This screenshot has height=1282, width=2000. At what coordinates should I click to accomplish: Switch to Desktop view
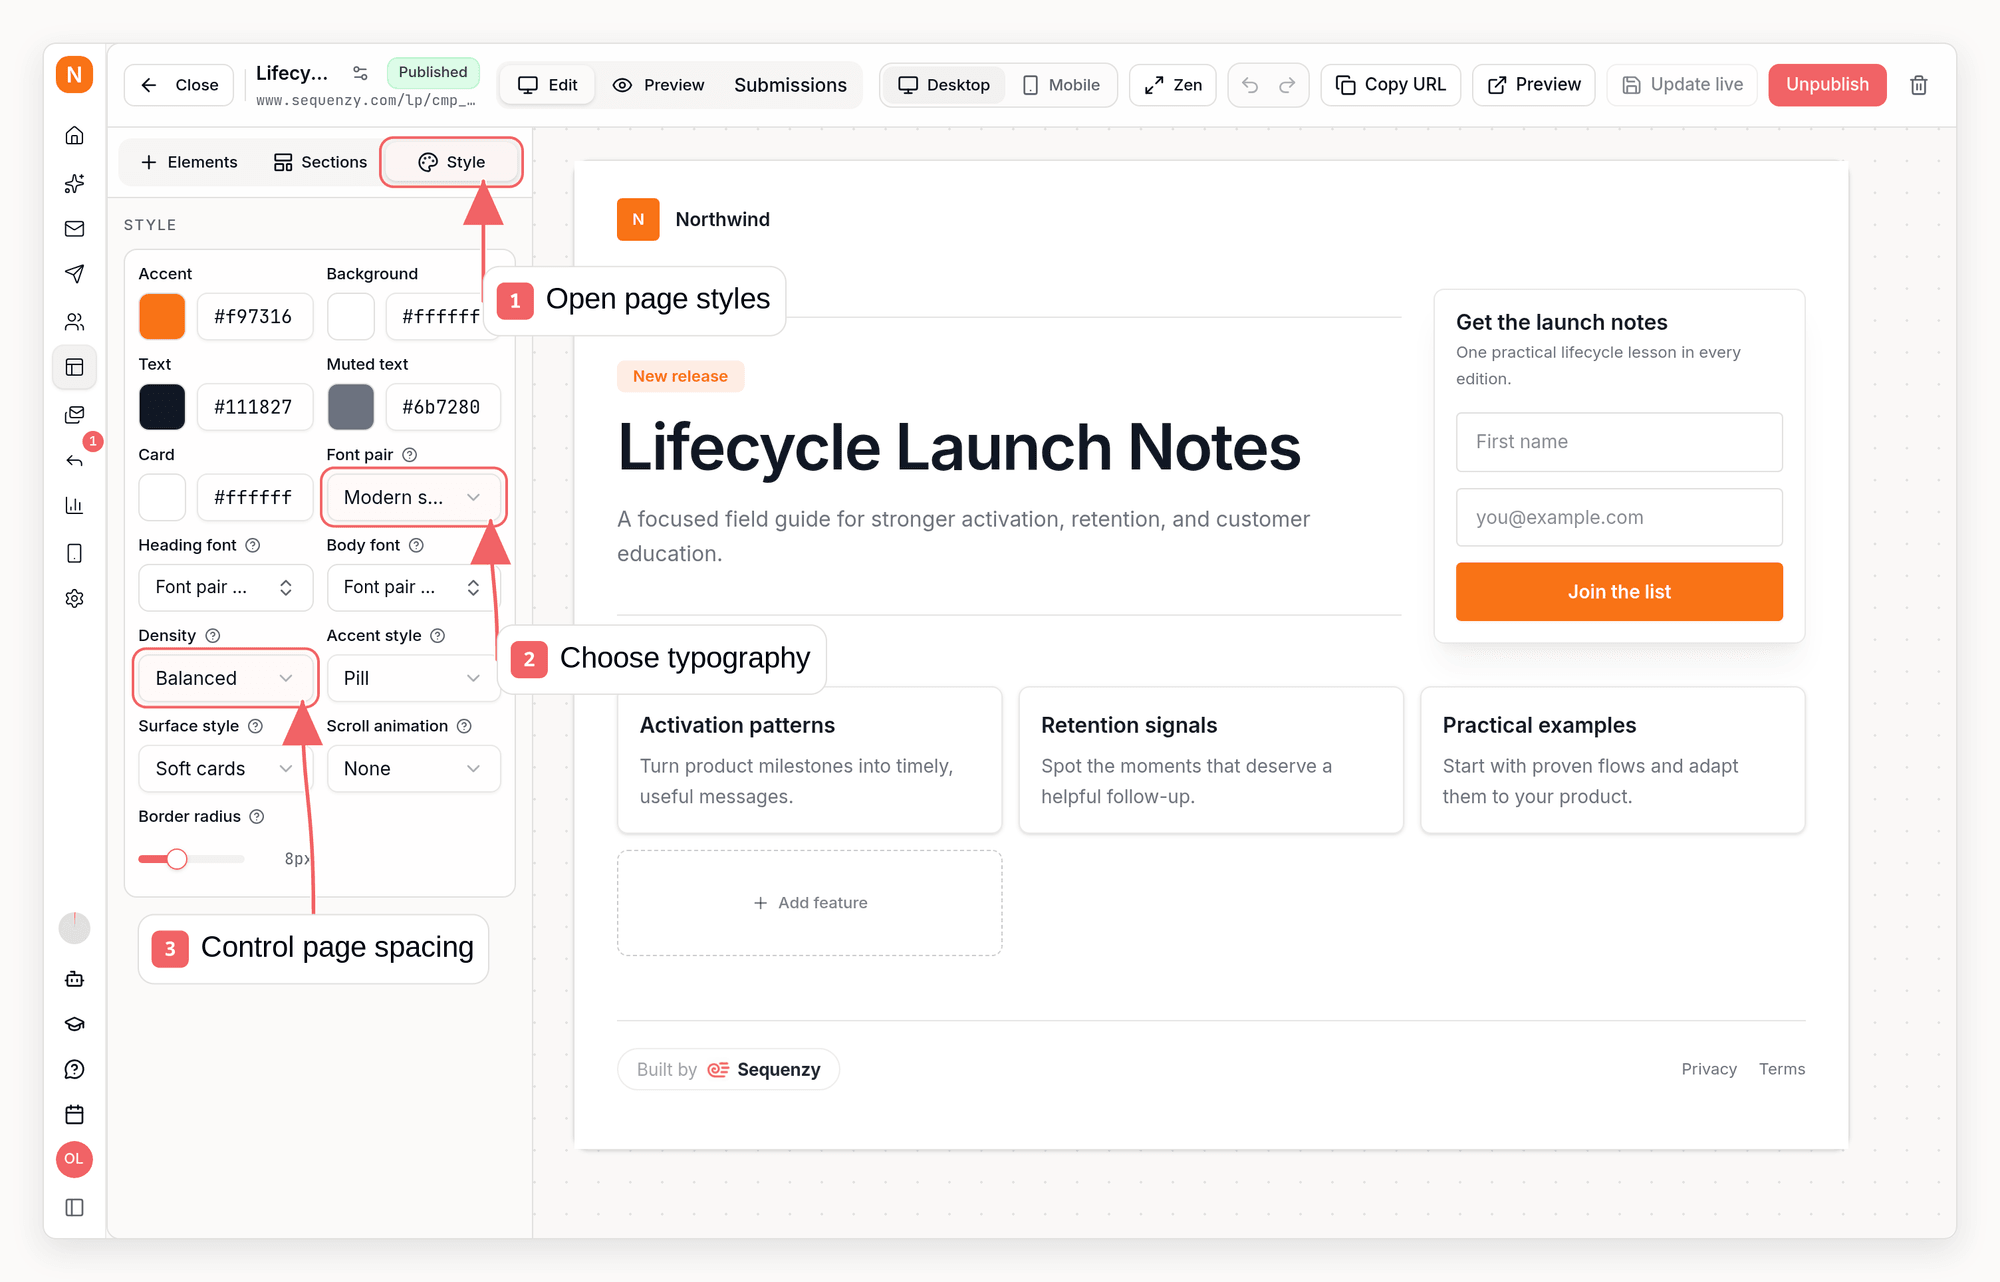pyautogui.click(x=944, y=85)
